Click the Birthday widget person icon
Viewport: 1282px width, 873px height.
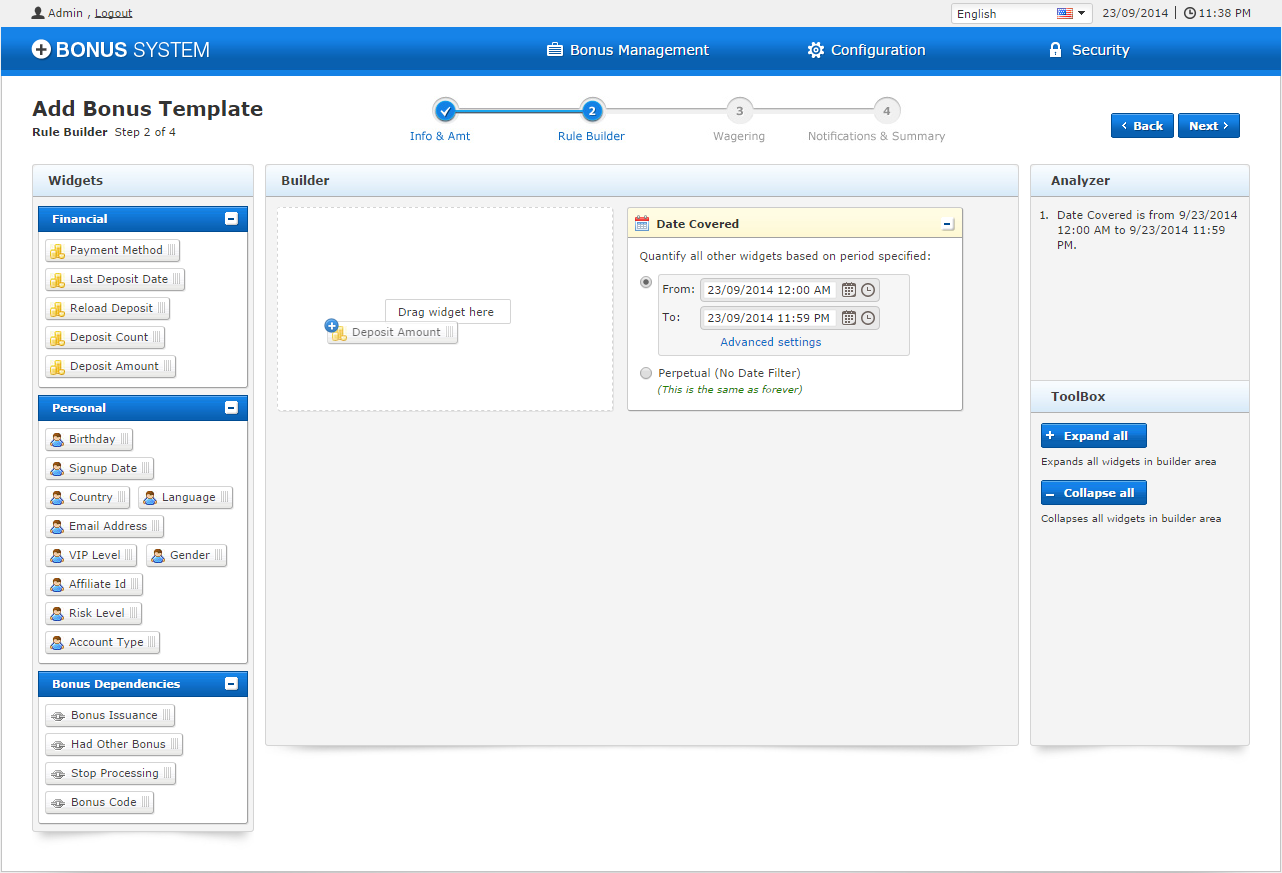[57, 440]
